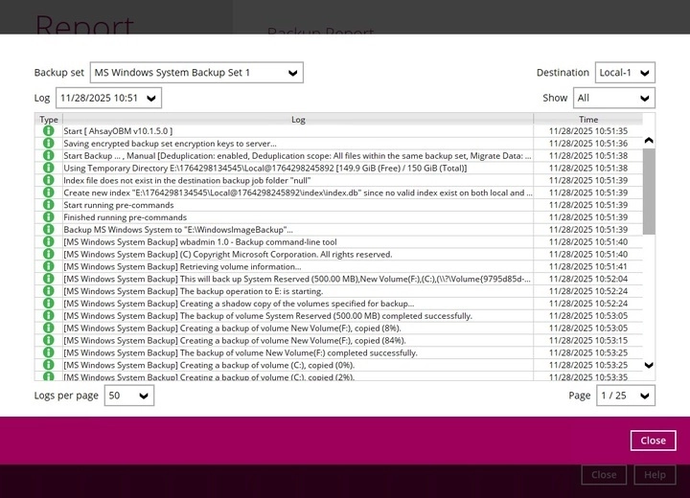Screen dimensions: 690x498
Task: Change Logs per page dropdown from 50
Action: [x=129, y=395]
